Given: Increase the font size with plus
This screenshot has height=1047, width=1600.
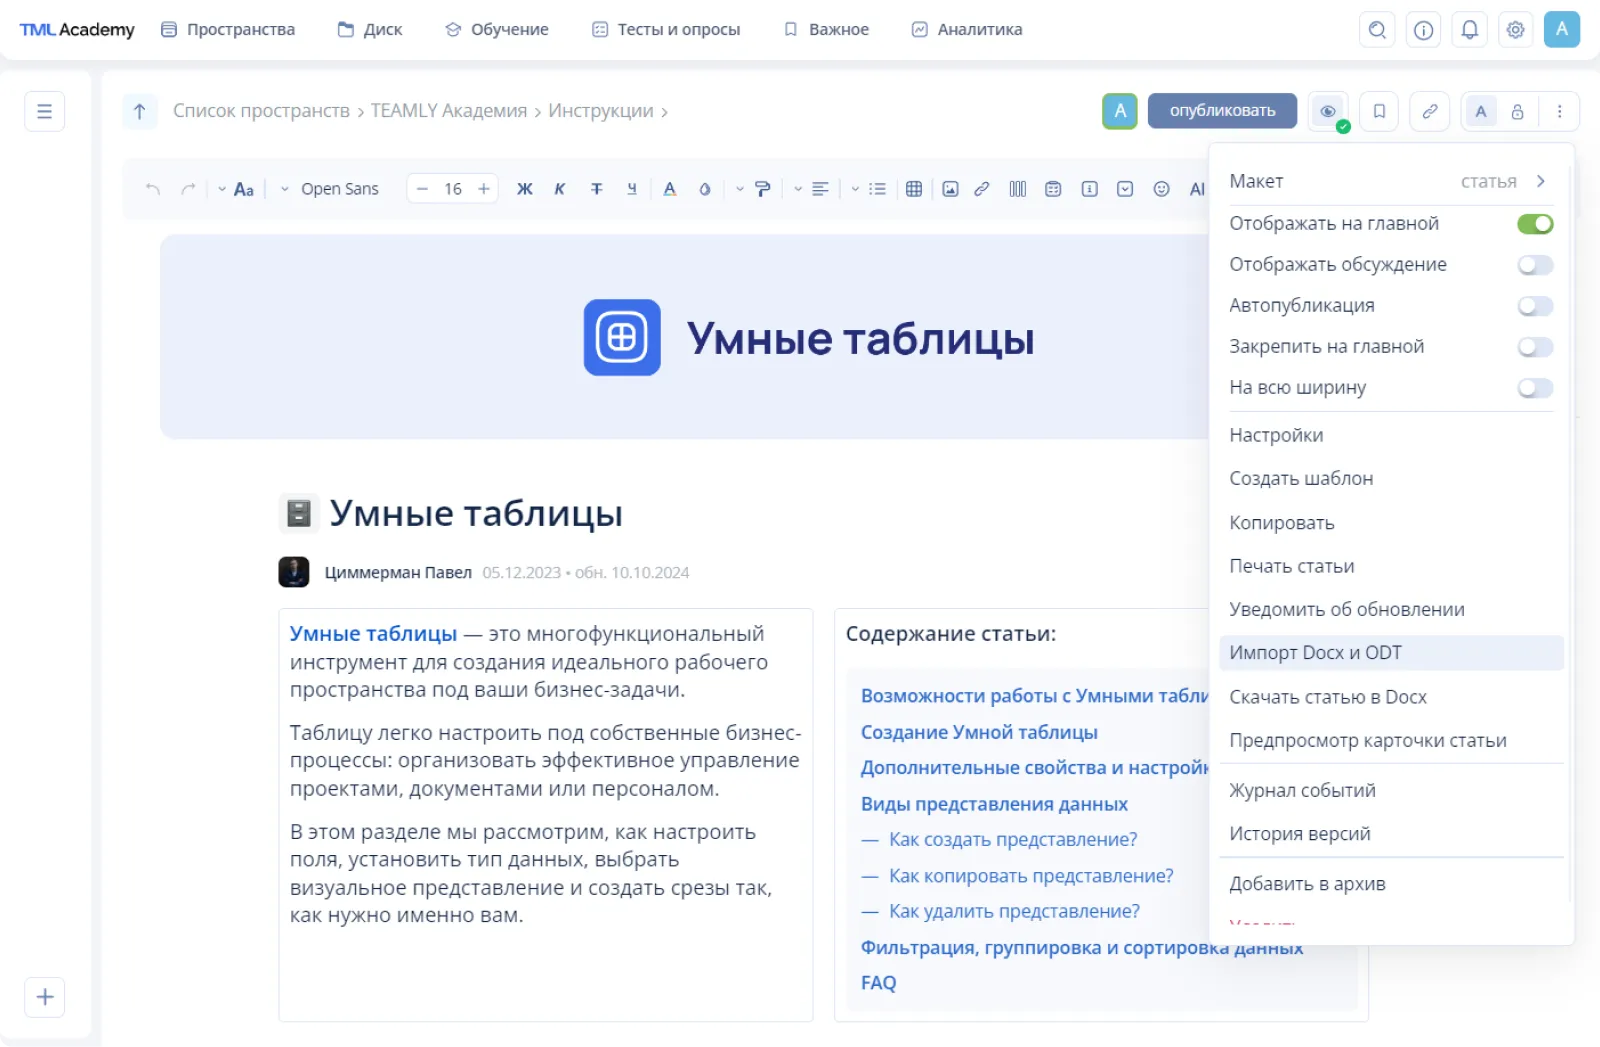Looking at the screenshot, I should point(484,189).
